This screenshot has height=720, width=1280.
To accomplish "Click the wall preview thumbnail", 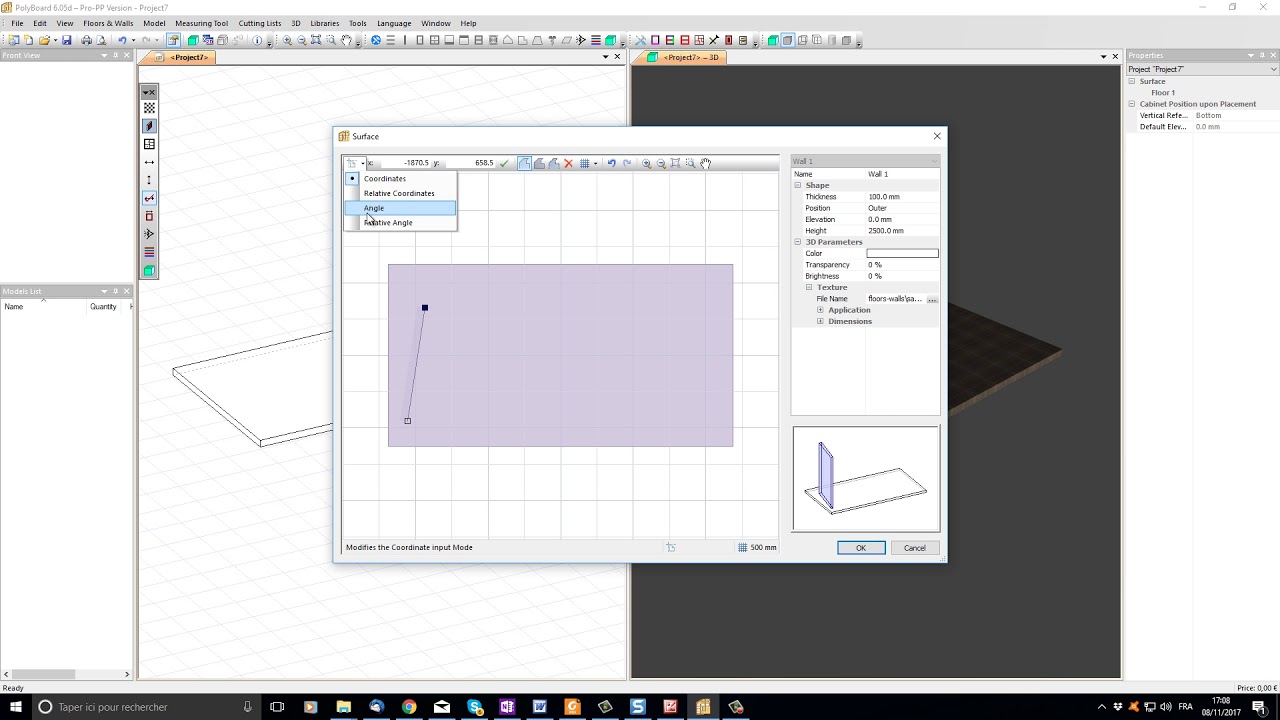I will 866,479.
